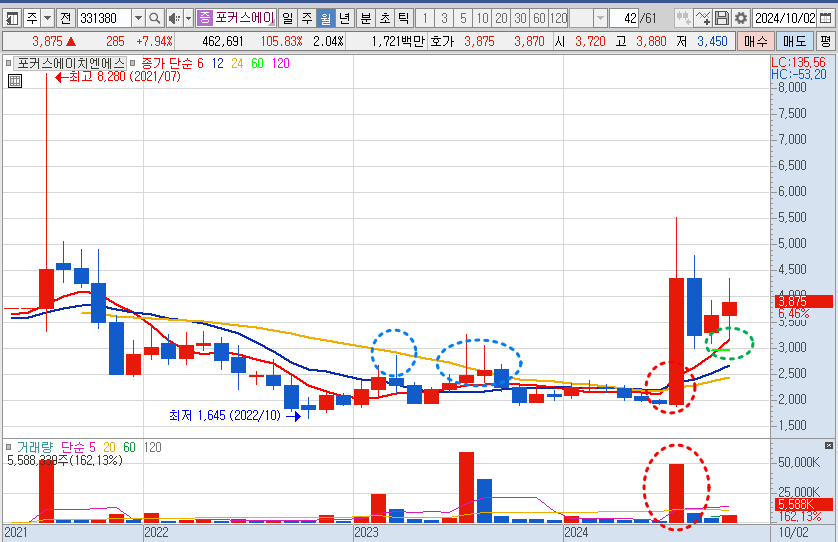Select the 일 daily chart period
This screenshot has width=838, height=542.
pos(288,19)
